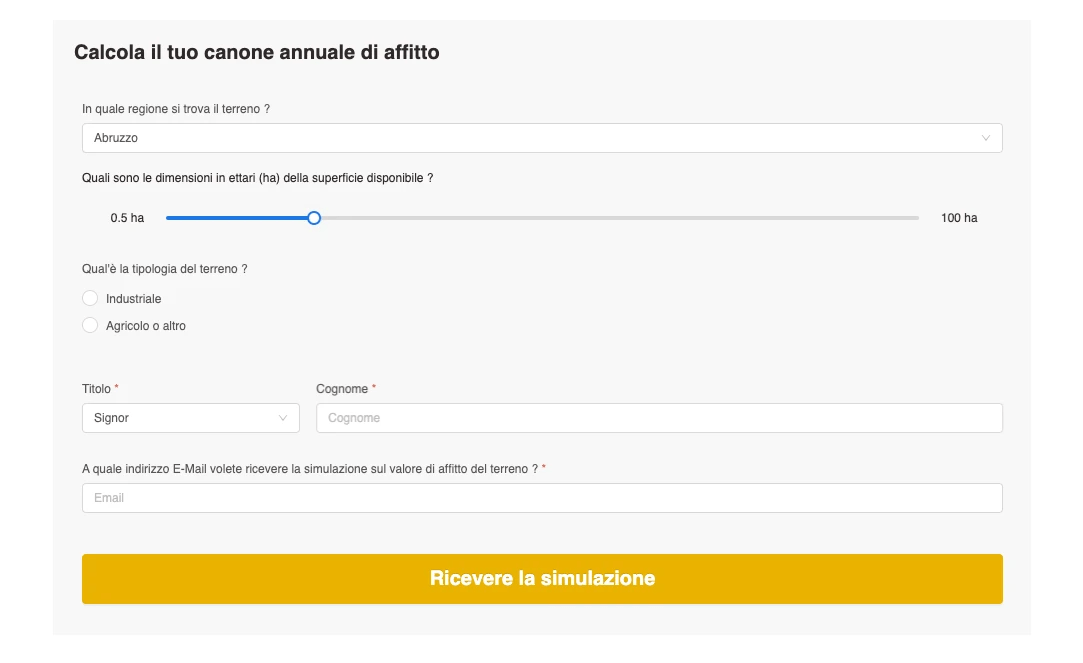Focus the Cognome text field

659,418
